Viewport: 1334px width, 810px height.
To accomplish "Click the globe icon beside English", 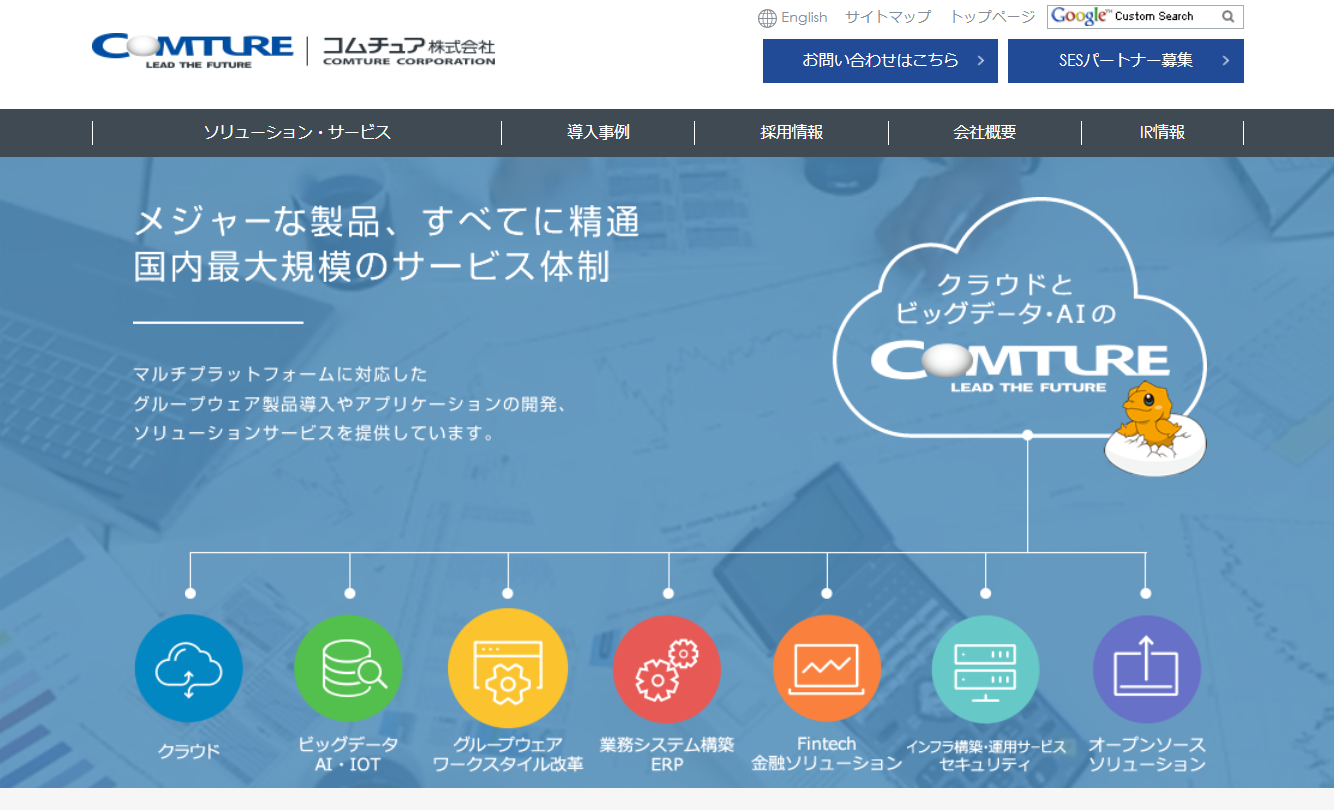I will pos(767,18).
